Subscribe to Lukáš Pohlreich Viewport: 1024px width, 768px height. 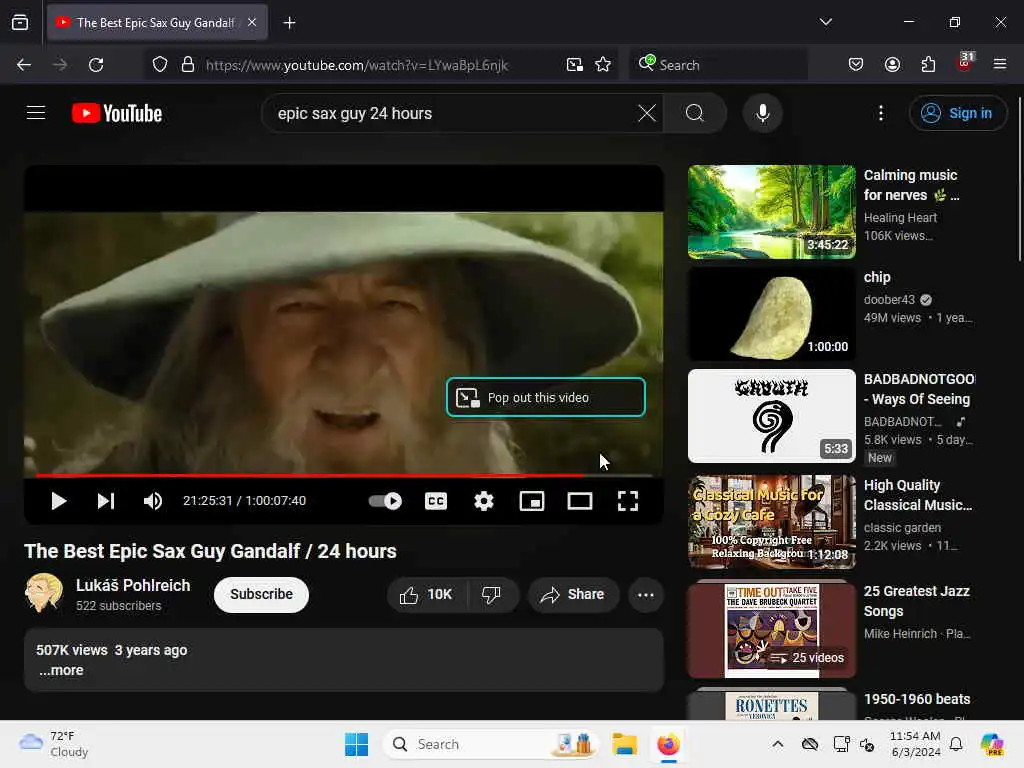261,594
